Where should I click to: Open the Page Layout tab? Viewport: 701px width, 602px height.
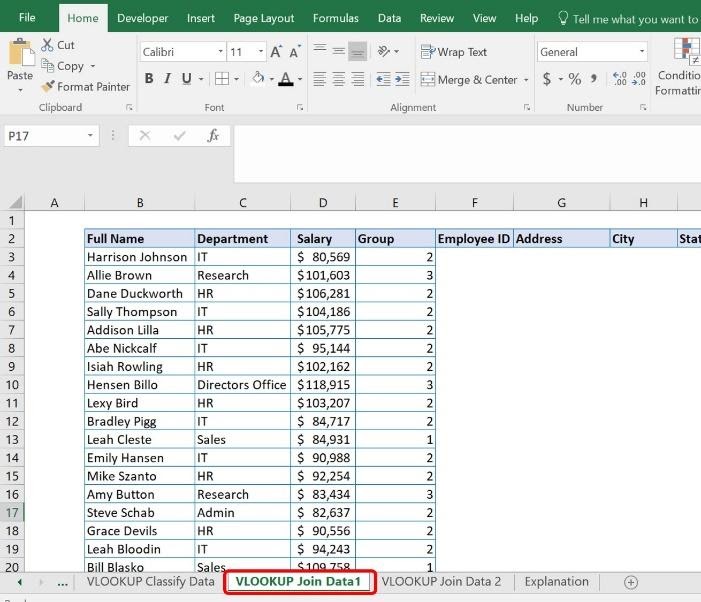coord(264,18)
